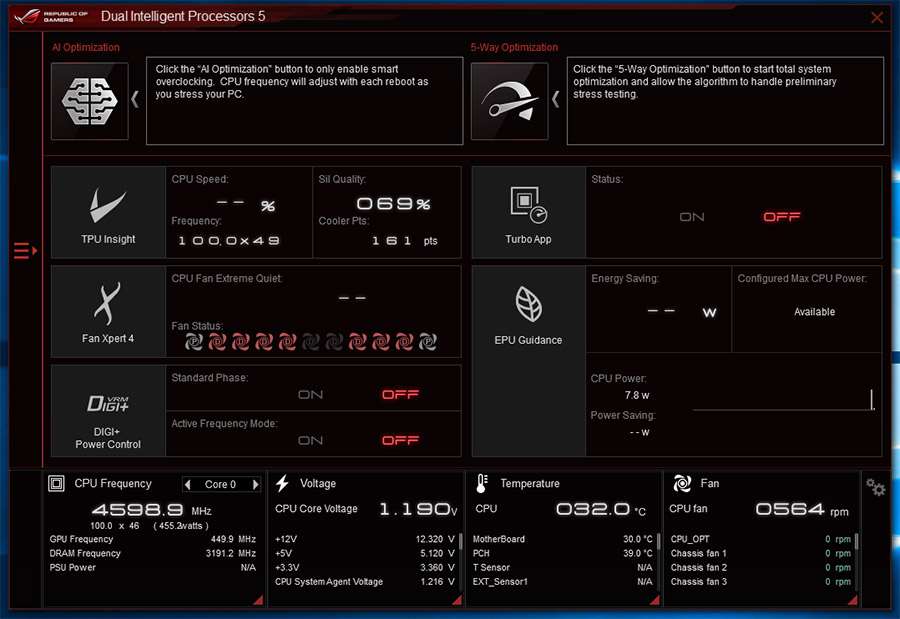The width and height of the screenshot is (900, 619).
Task: Click the CPU Power 7.8 w value
Action: [637, 395]
